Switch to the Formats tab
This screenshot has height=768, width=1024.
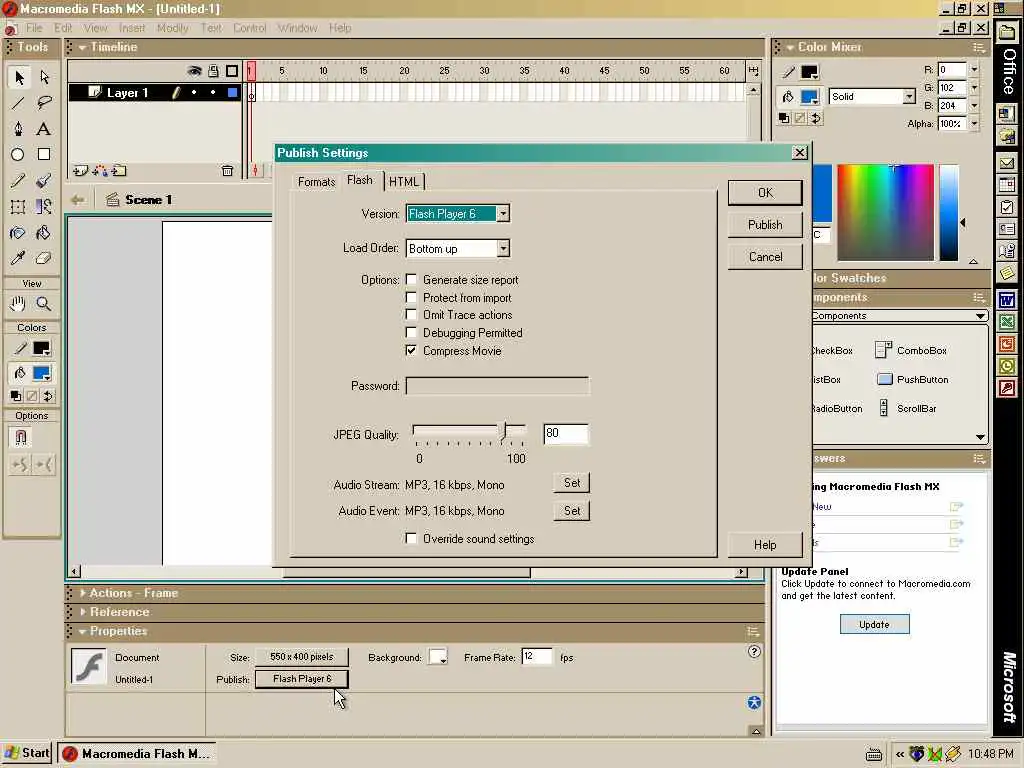(316, 182)
